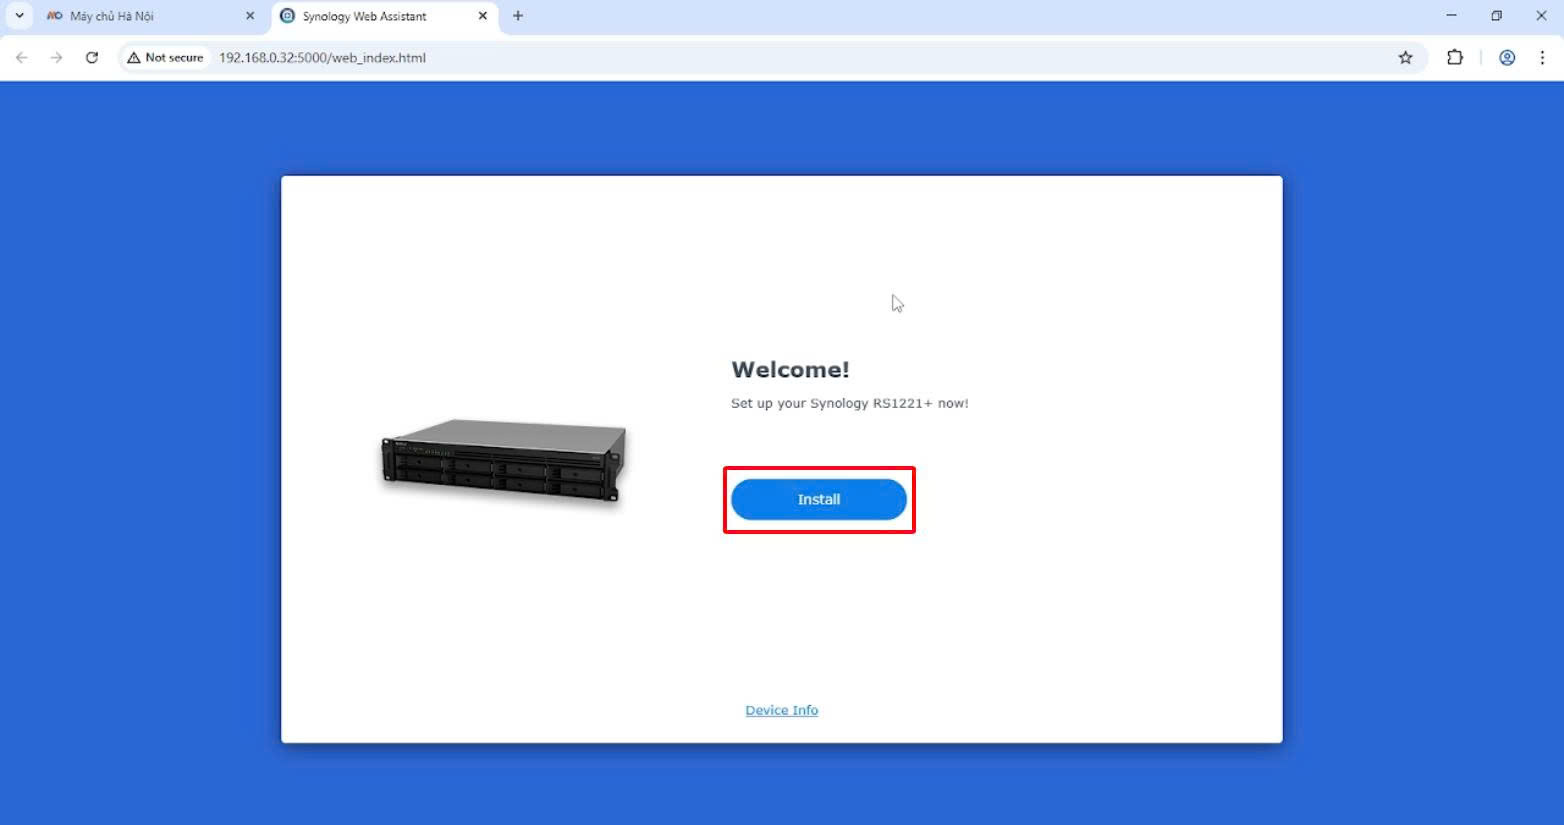Viewport: 1564px width, 825px height.
Task: Open the Chrome profile menu
Action: tap(1507, 58)
